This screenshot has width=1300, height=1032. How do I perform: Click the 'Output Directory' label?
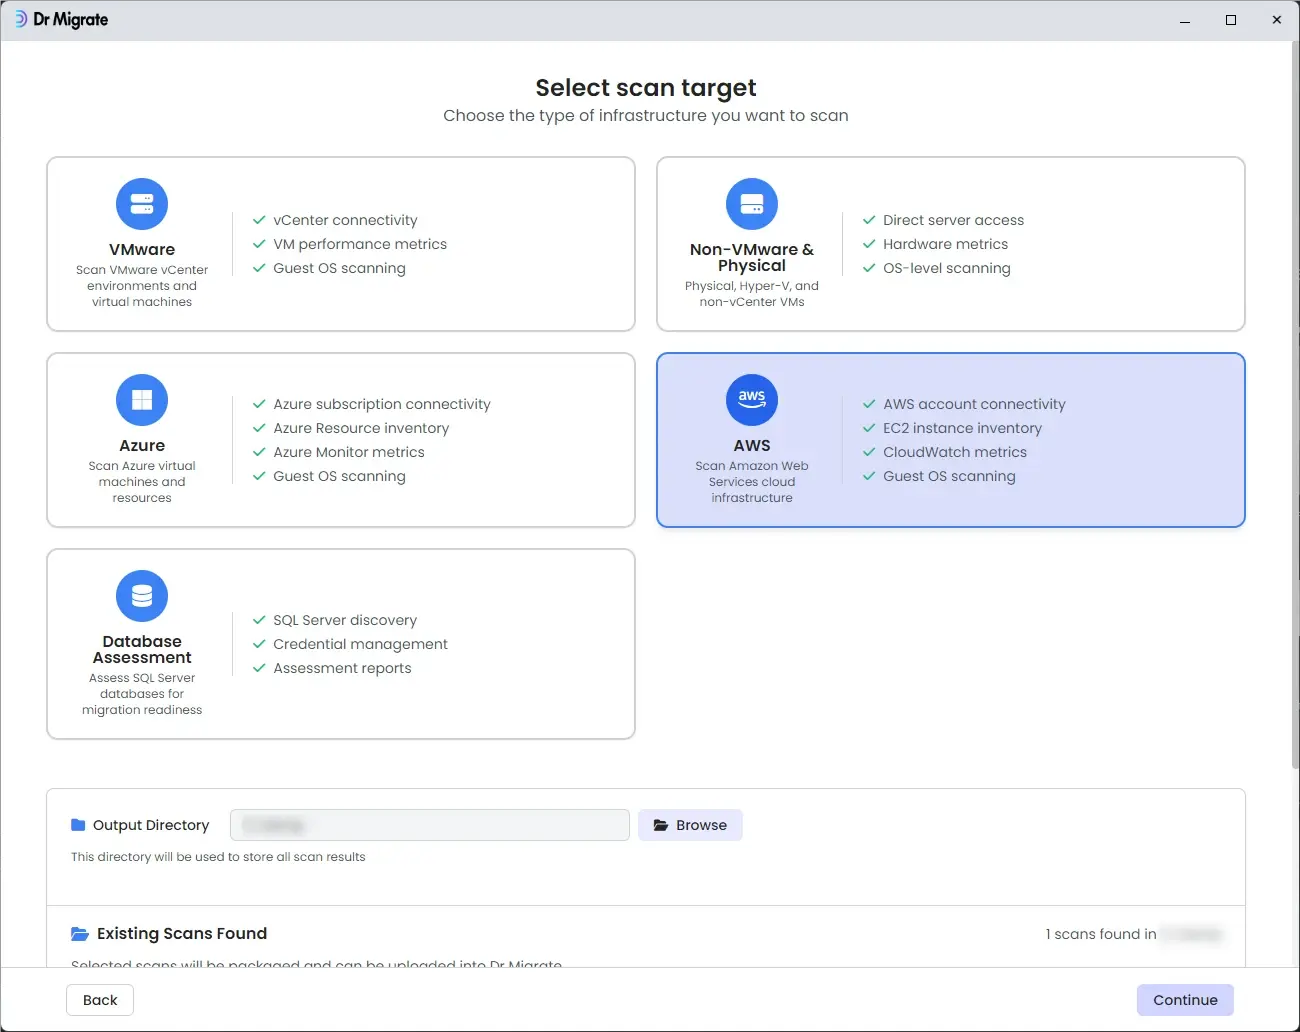151,825
